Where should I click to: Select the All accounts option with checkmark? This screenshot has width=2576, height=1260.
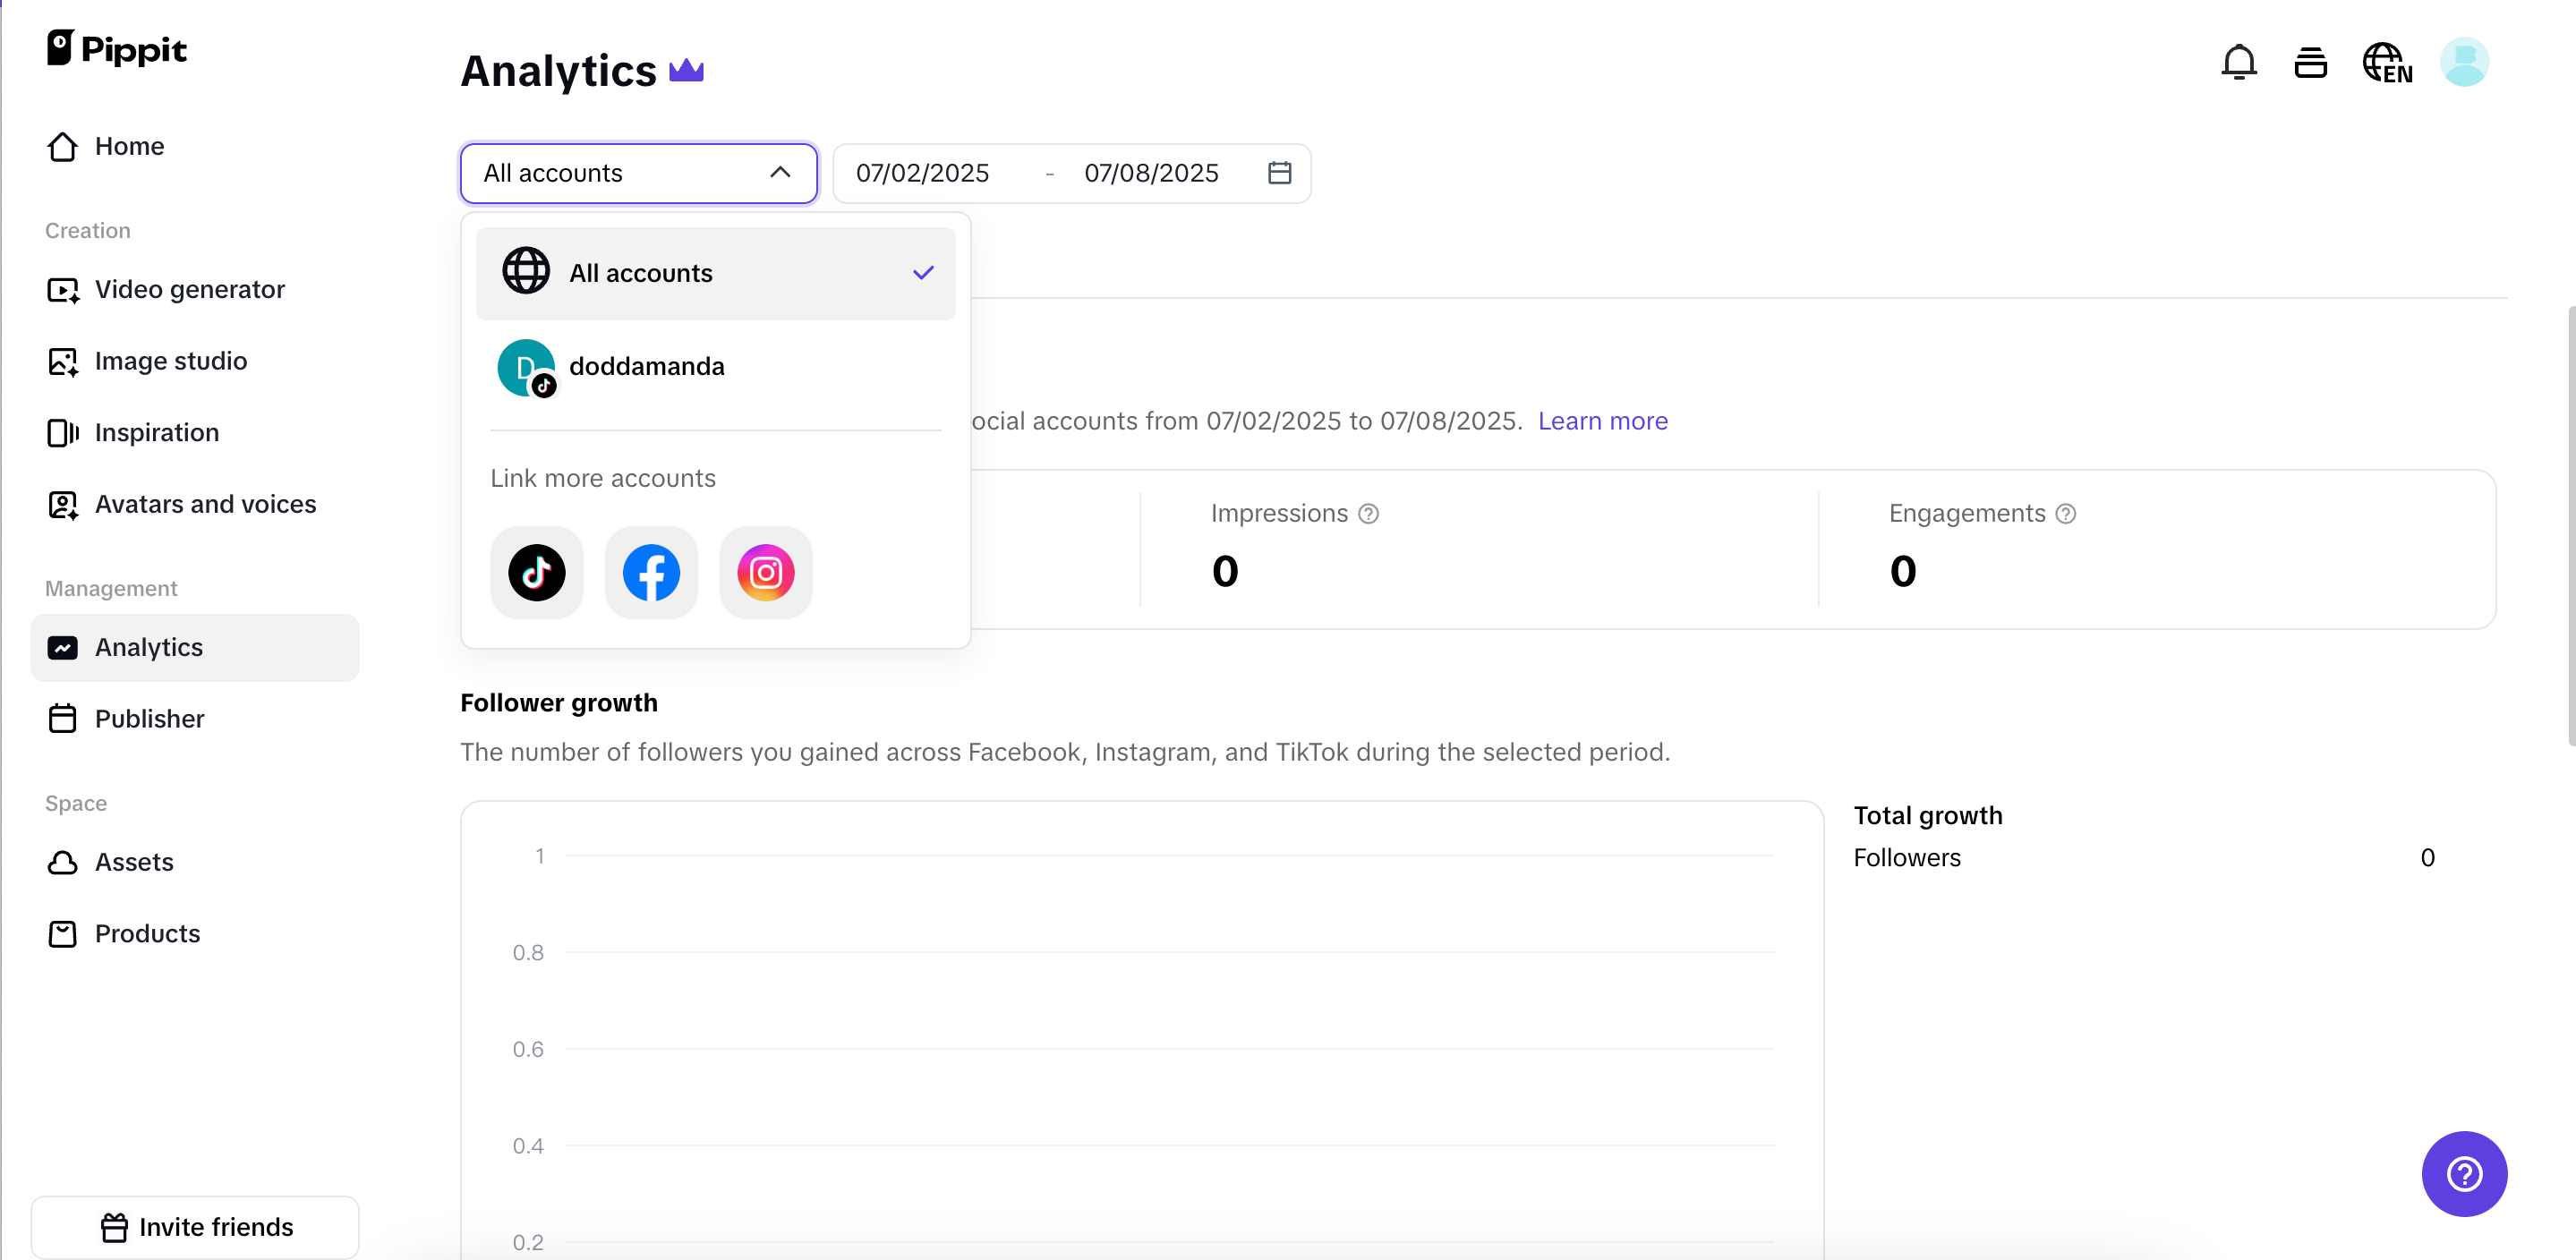[715, 272]
